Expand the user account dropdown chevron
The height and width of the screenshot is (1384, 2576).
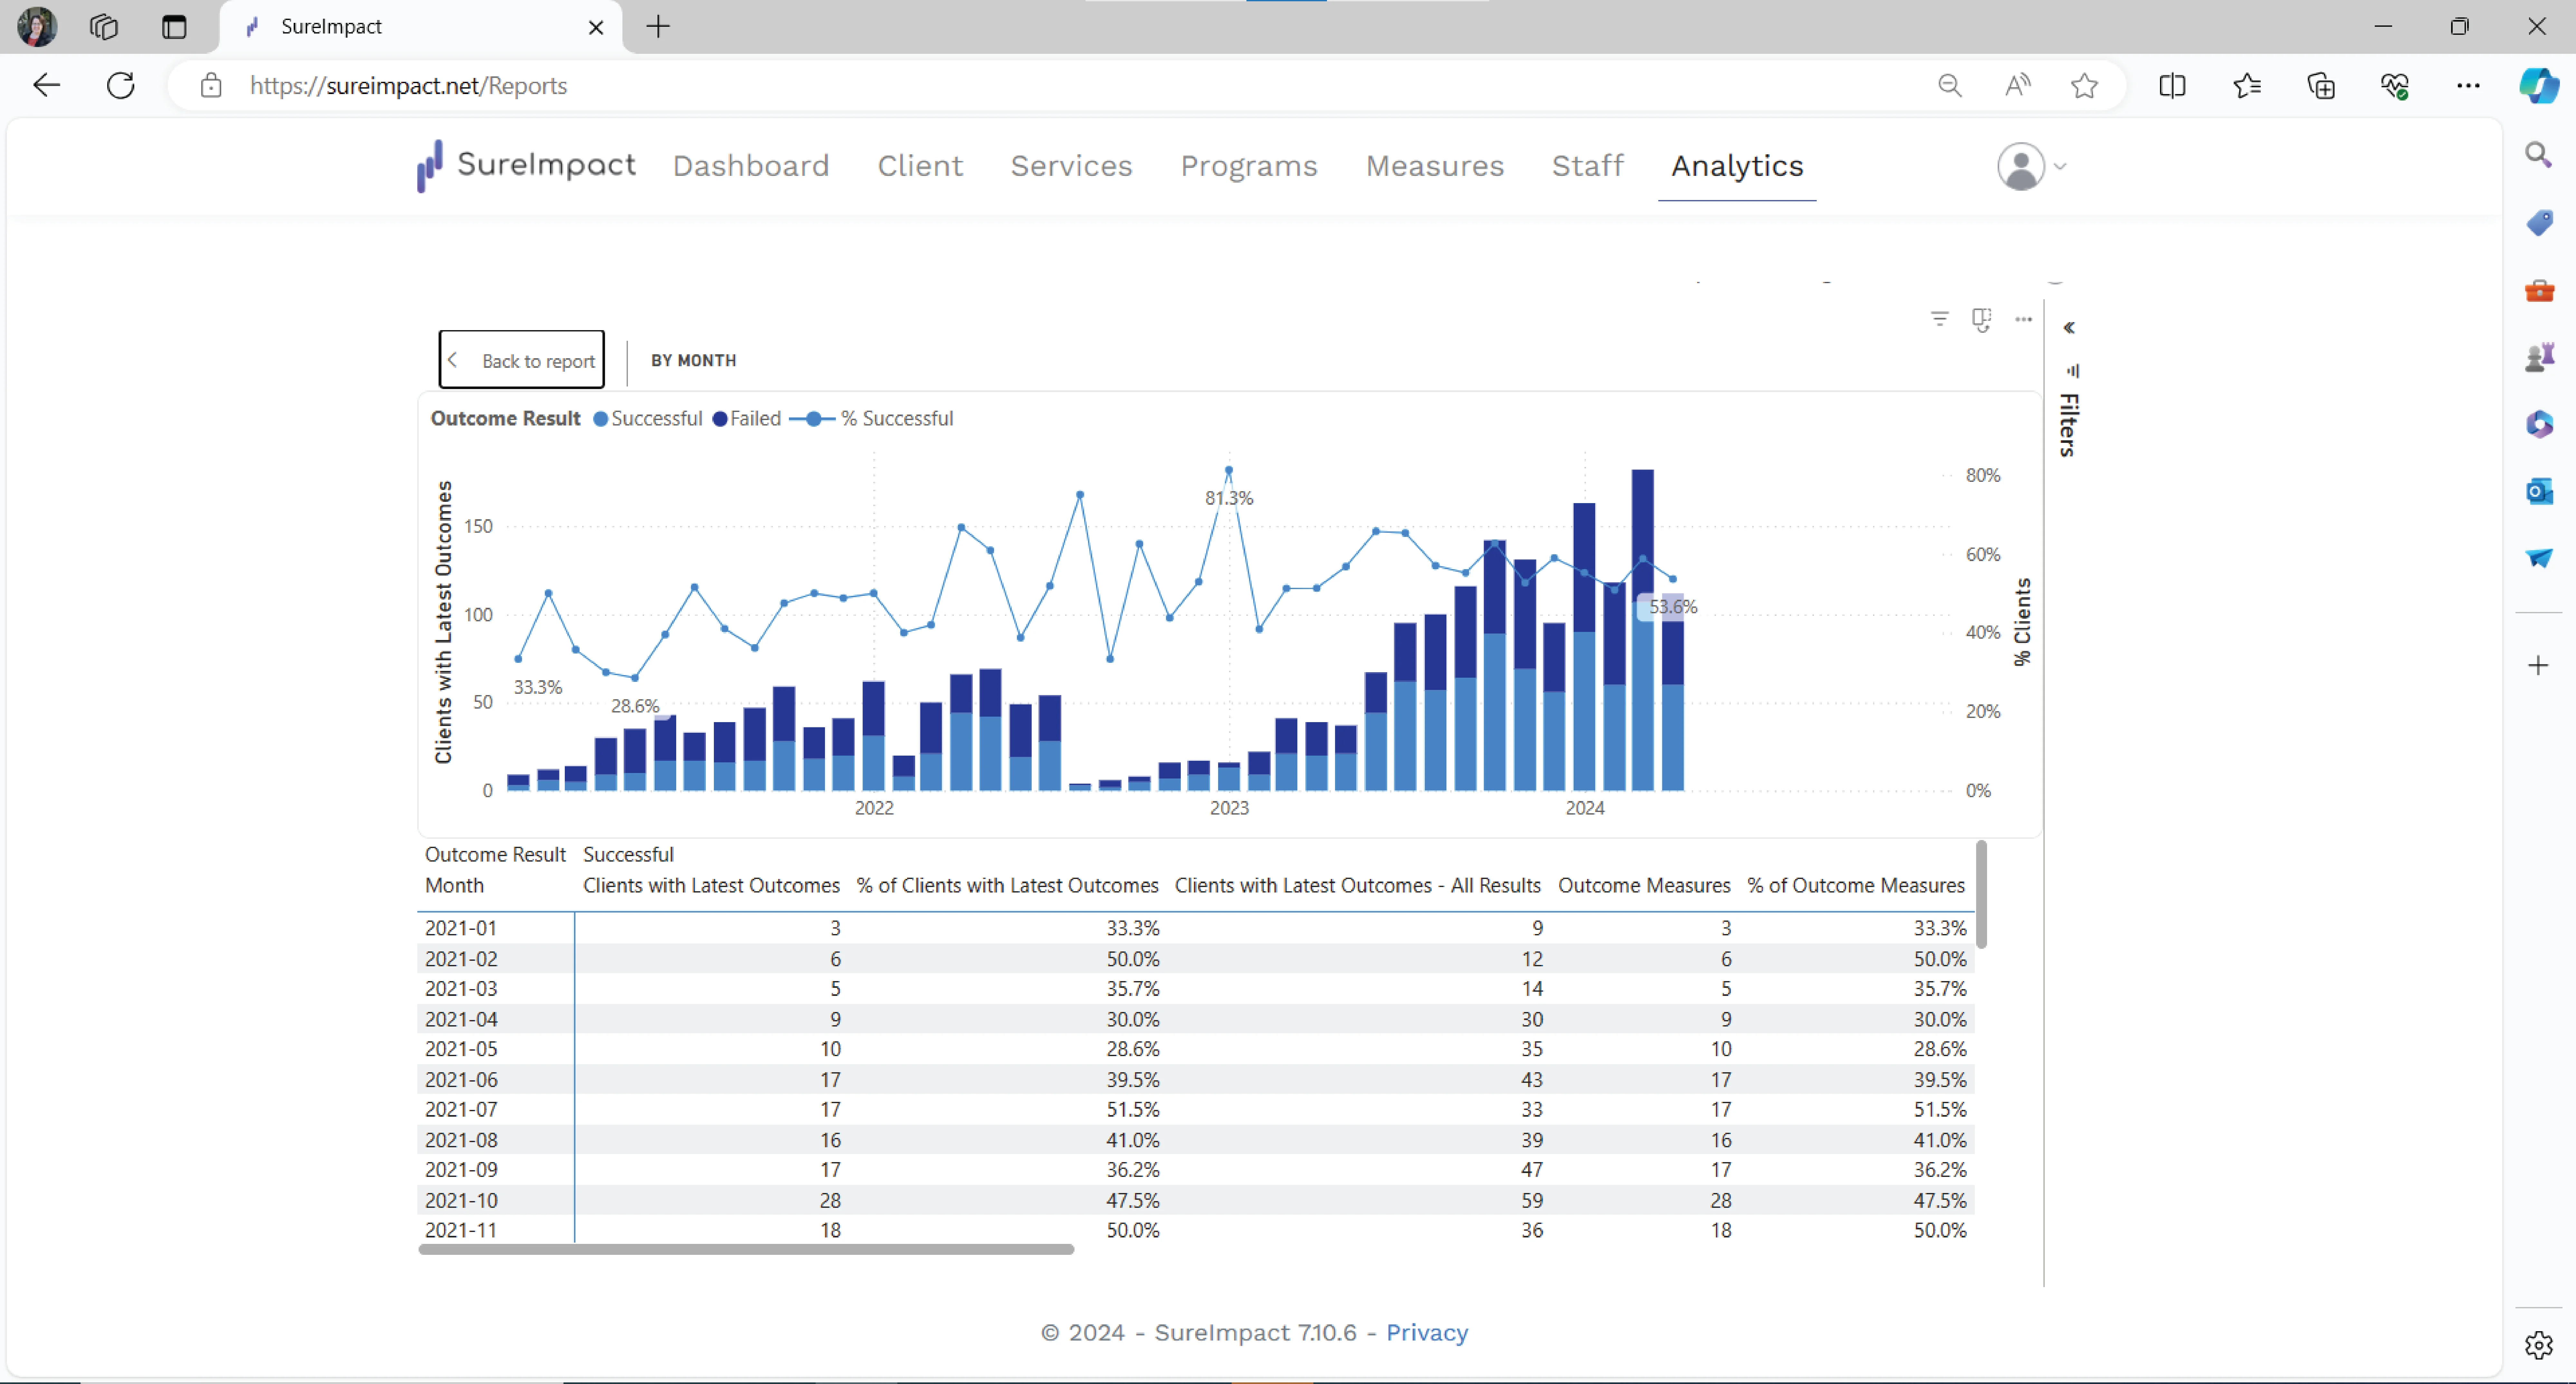(2060, 167)
